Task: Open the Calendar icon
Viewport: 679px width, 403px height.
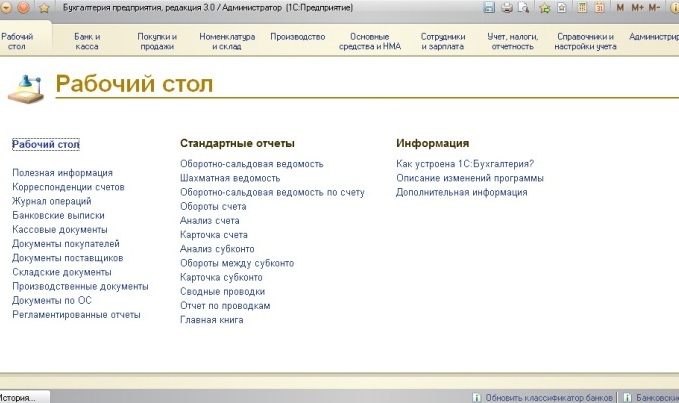Action: 600,7
